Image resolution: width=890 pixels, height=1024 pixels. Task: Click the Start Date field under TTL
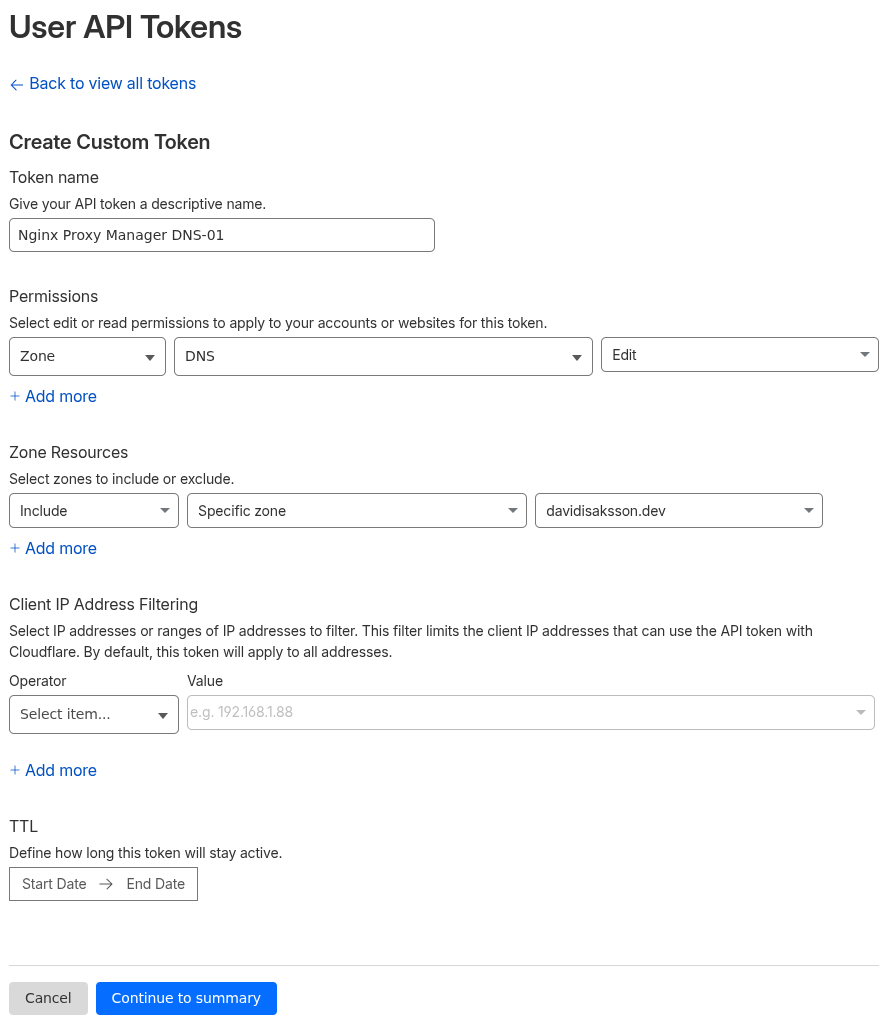point(54,884)
